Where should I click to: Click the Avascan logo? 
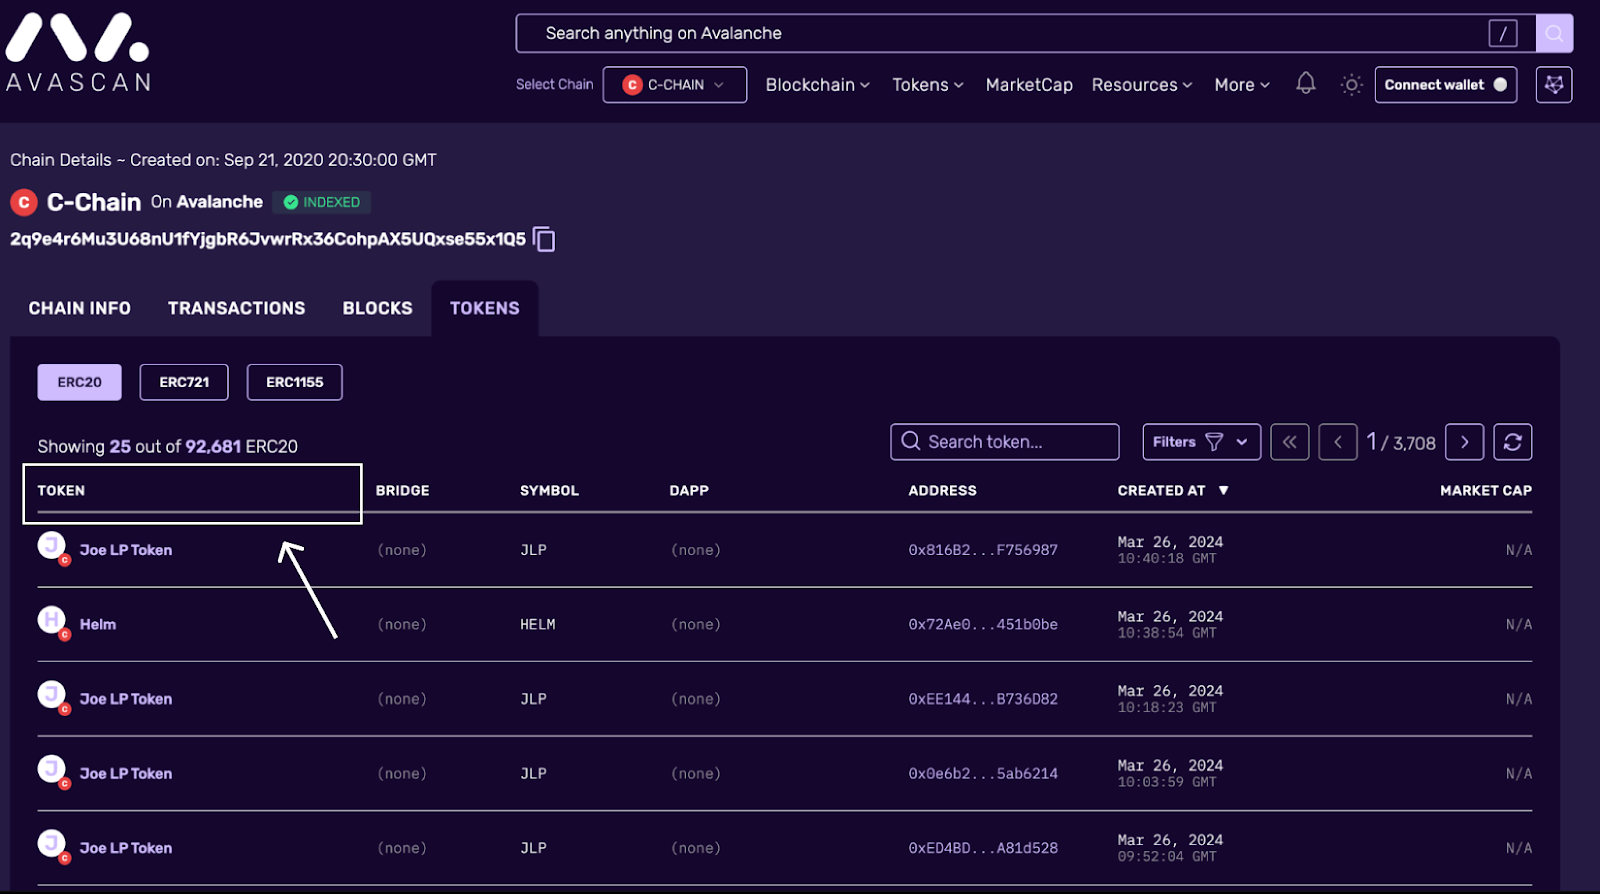[x=78, y=53]
